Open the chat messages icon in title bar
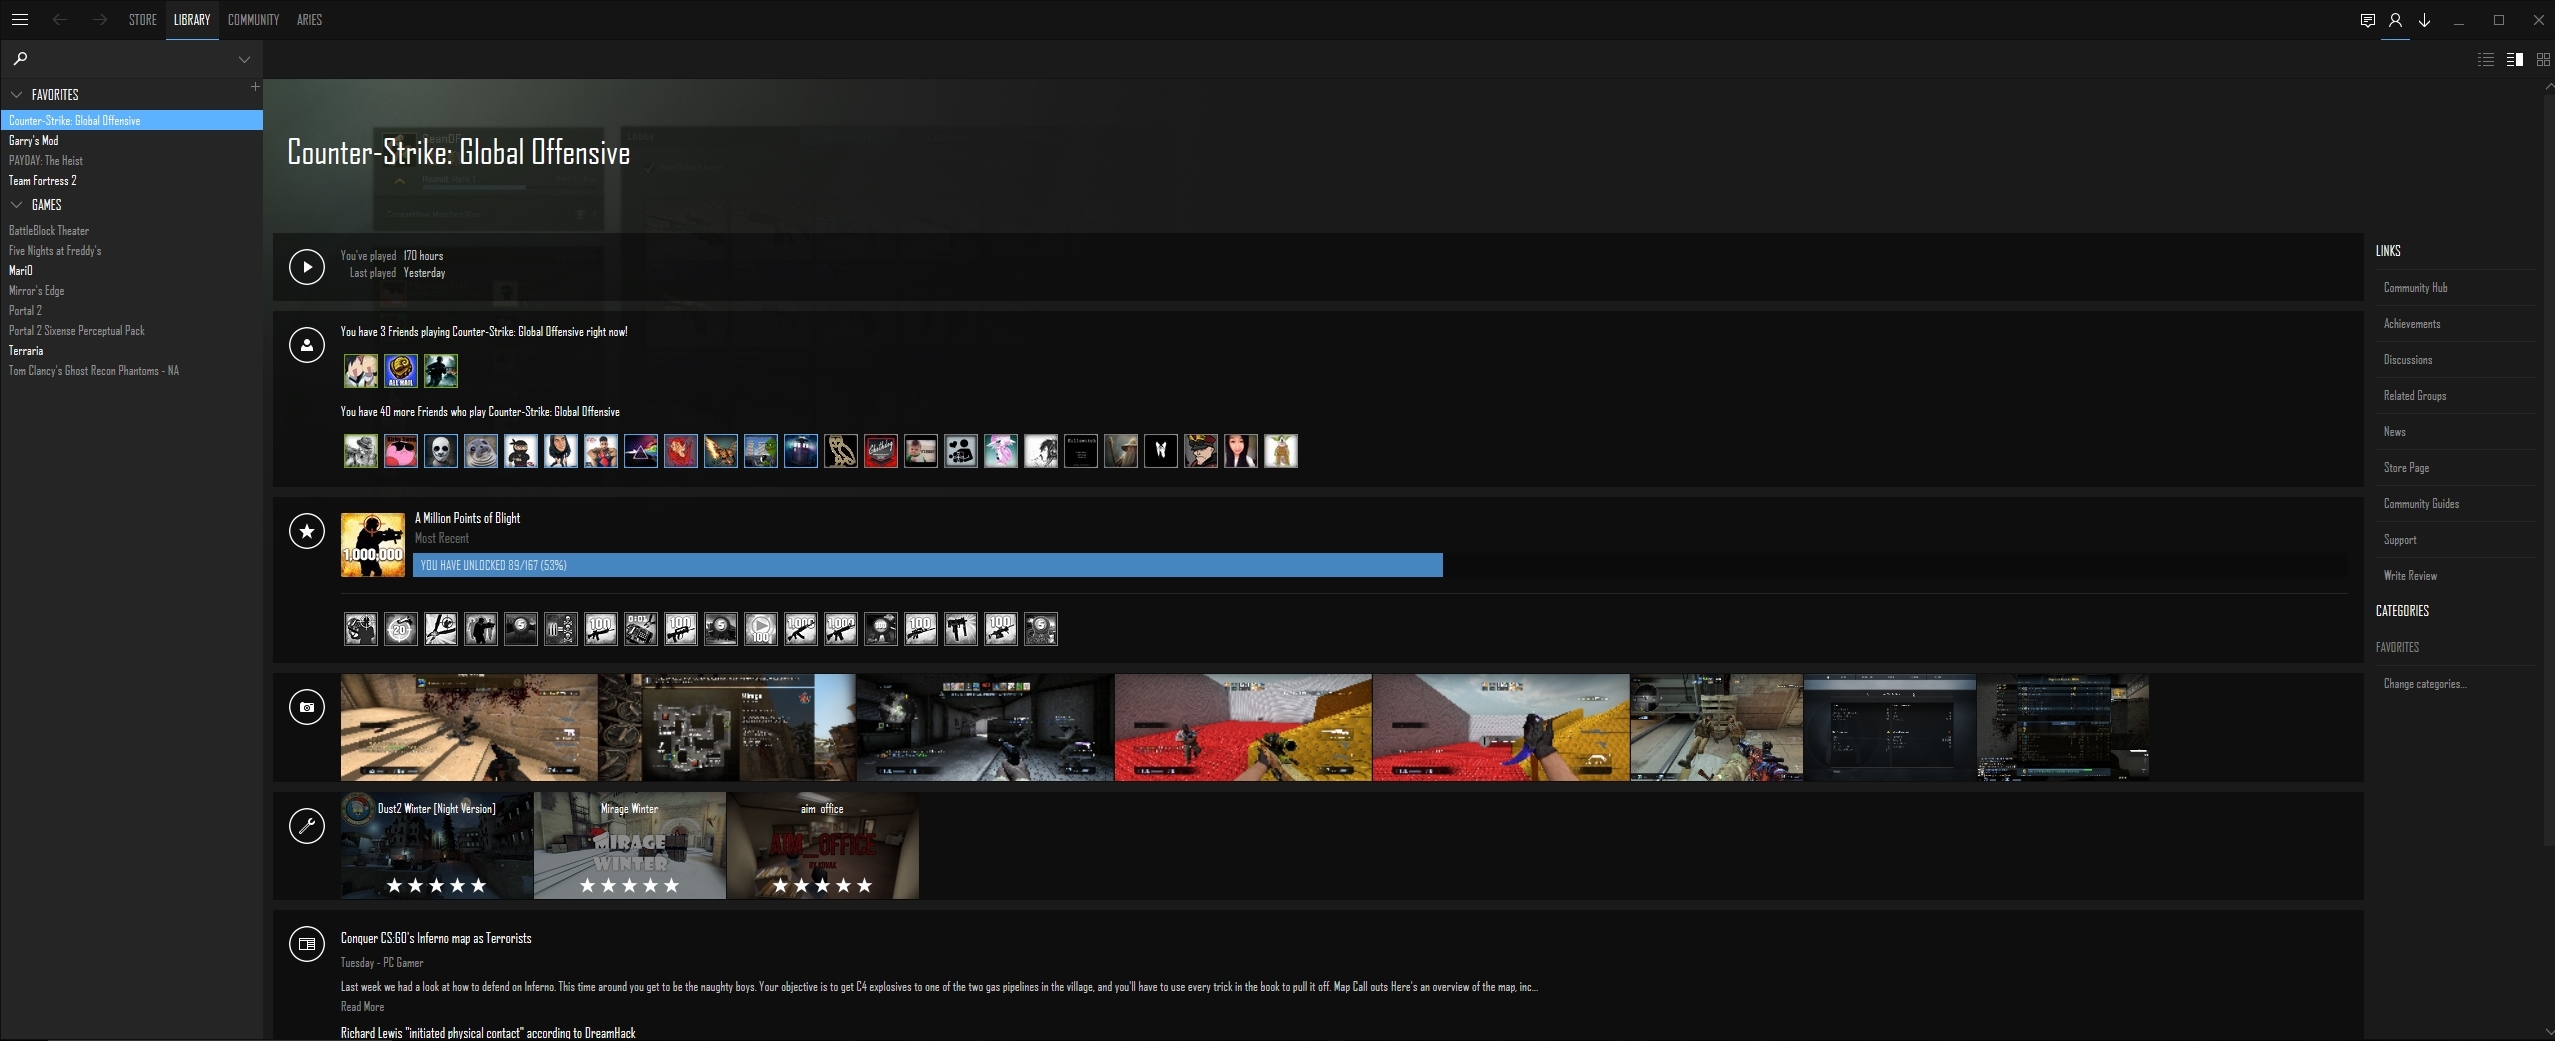This screenshot has width=2555, height=1041. [2367, 20]
